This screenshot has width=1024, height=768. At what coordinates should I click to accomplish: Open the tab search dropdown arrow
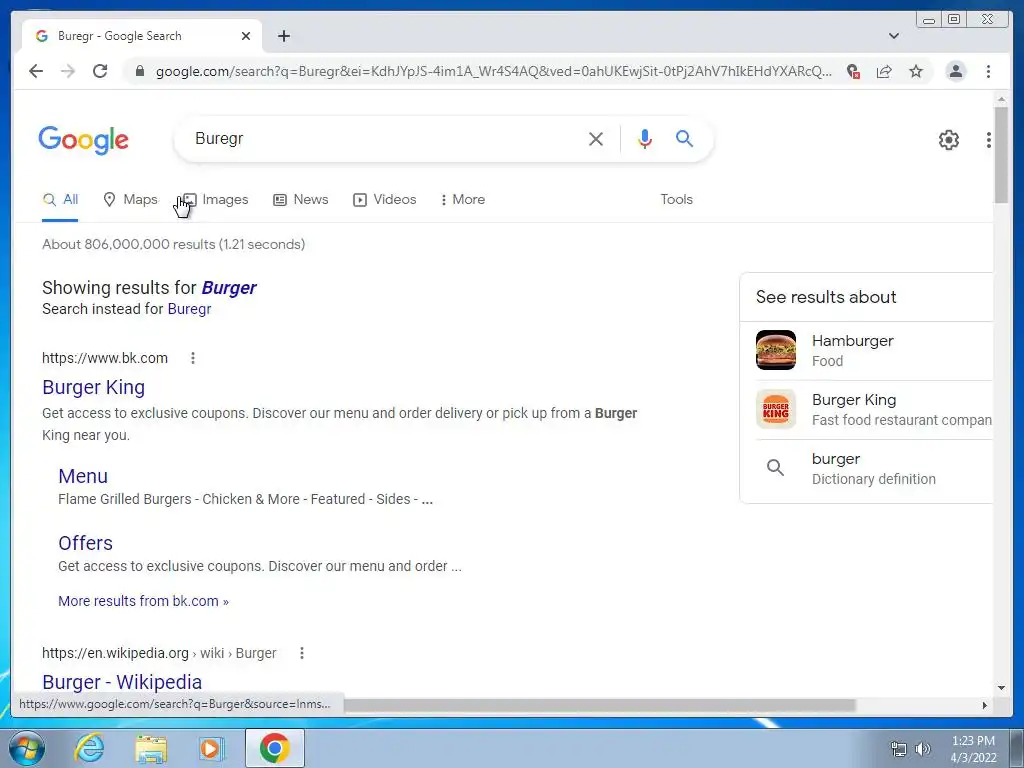[894, 36]
